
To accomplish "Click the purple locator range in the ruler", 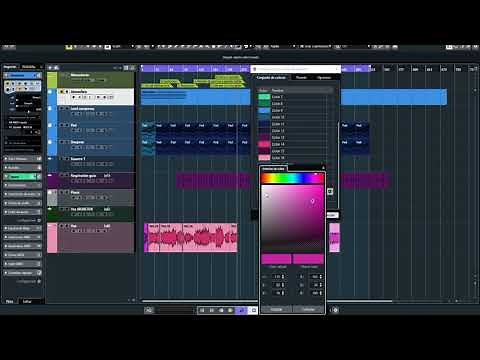I will [195, 69].
